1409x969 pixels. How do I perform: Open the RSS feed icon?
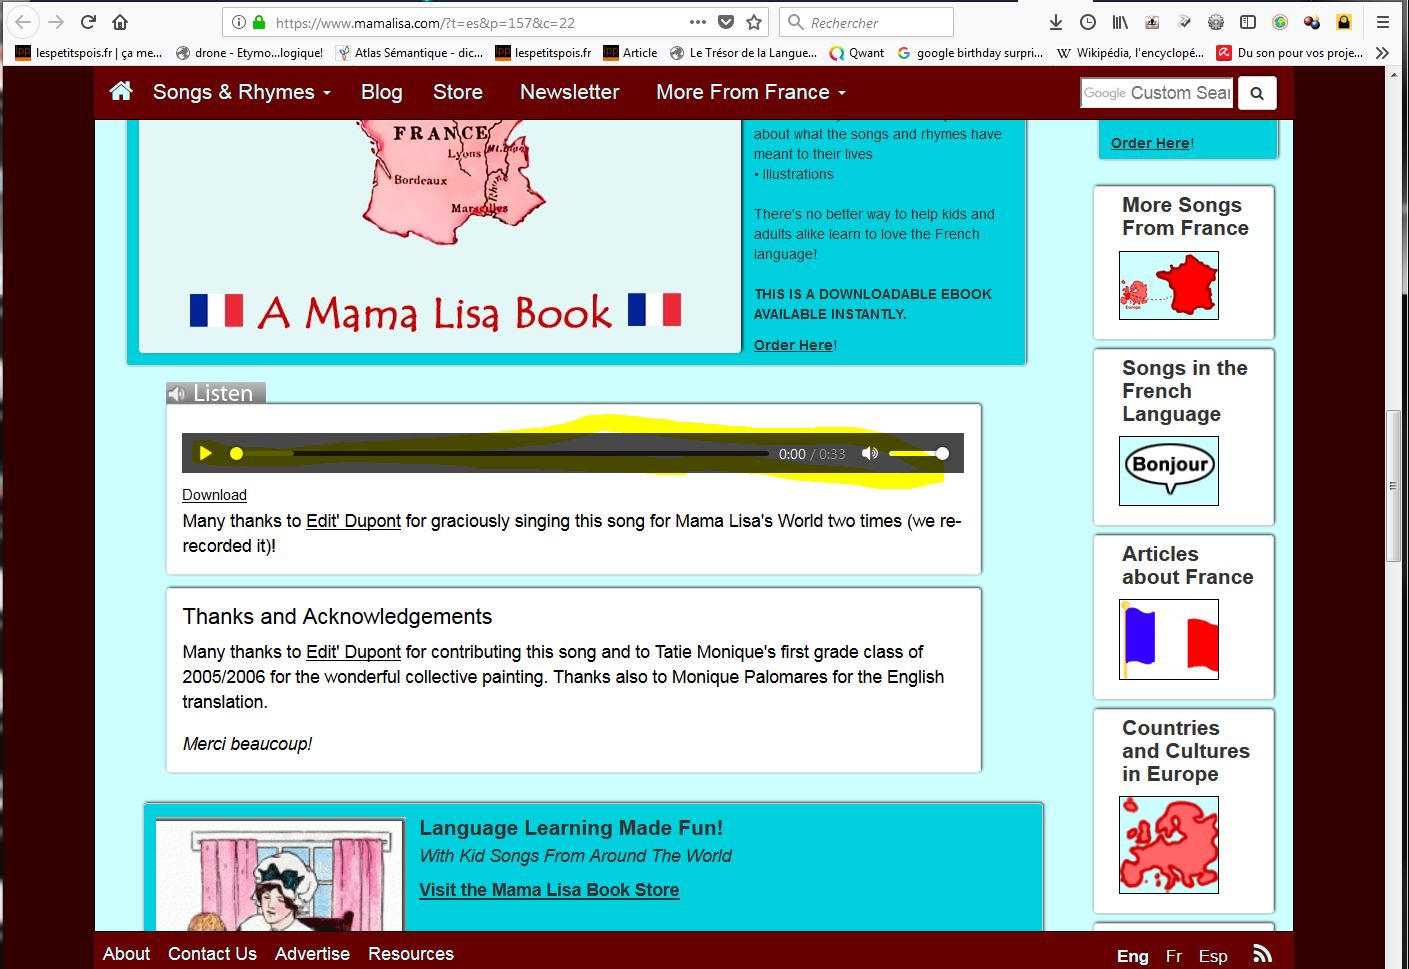click(x=1262, y=954)
